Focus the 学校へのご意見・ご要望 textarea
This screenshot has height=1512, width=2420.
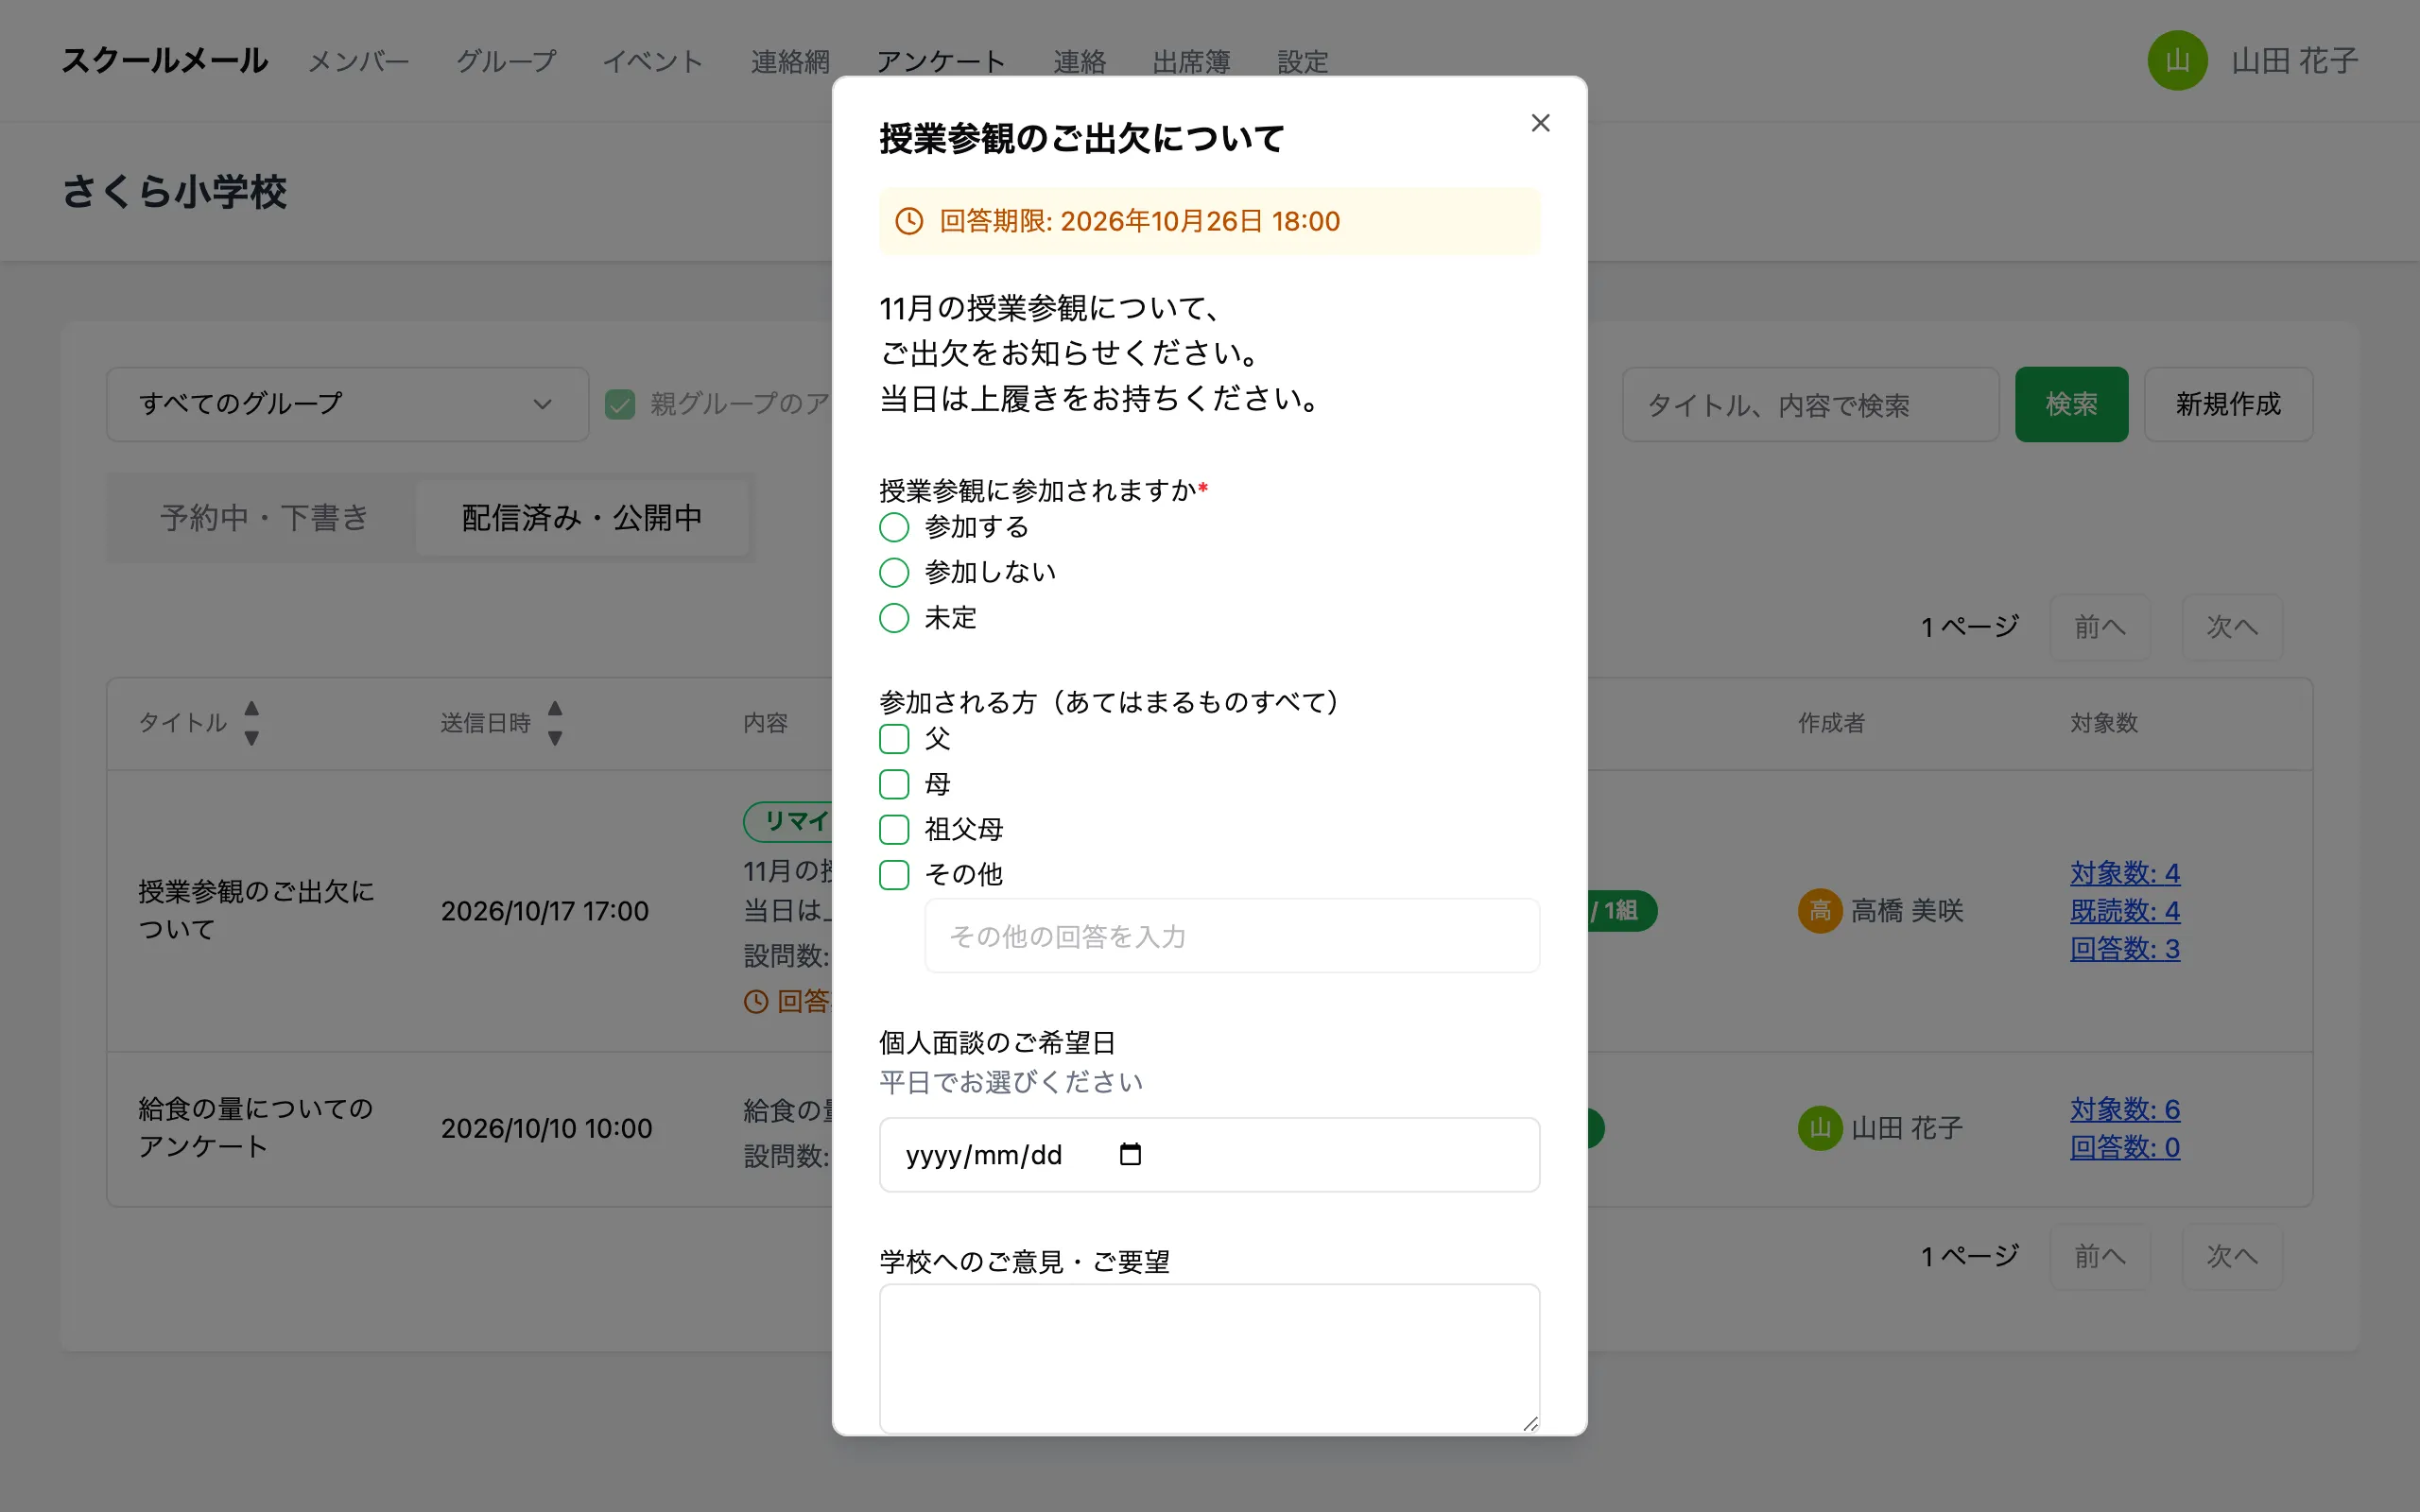point(1209,1359)
